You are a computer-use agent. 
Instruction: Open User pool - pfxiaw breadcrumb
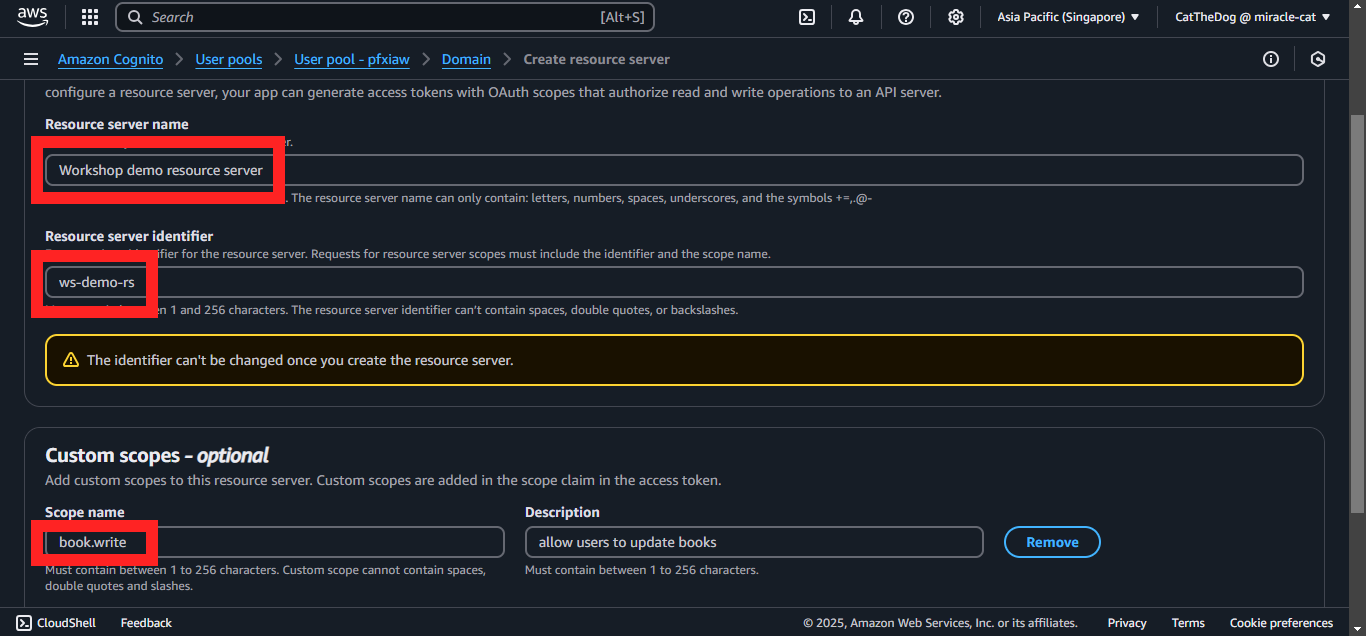[352, 60]
